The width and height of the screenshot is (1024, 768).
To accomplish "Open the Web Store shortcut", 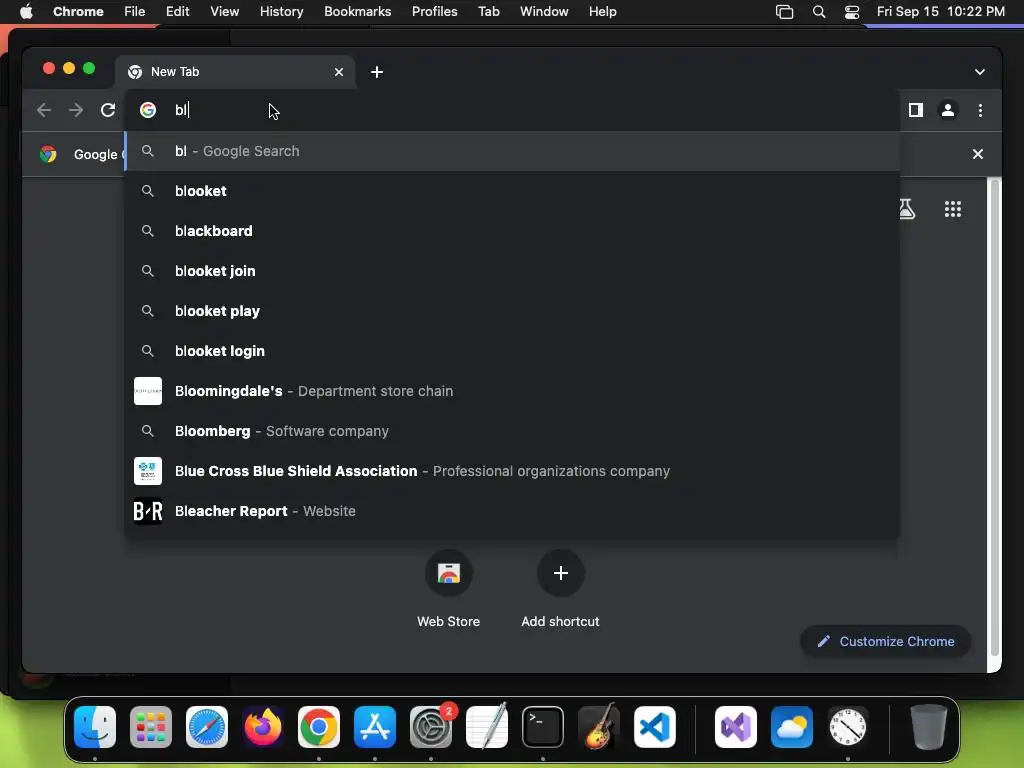I will (449, 590).
